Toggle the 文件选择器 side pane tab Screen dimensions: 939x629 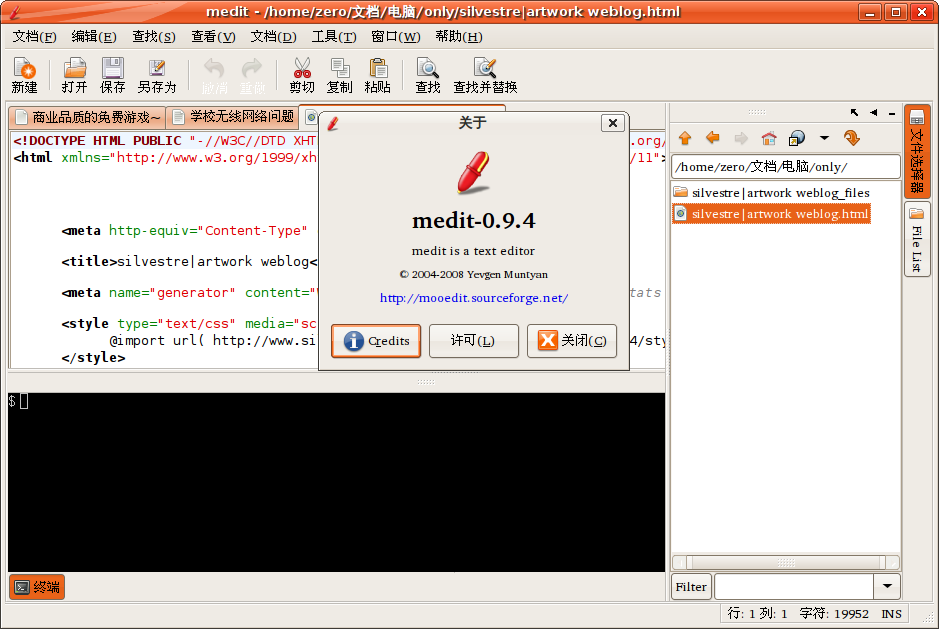917,152
